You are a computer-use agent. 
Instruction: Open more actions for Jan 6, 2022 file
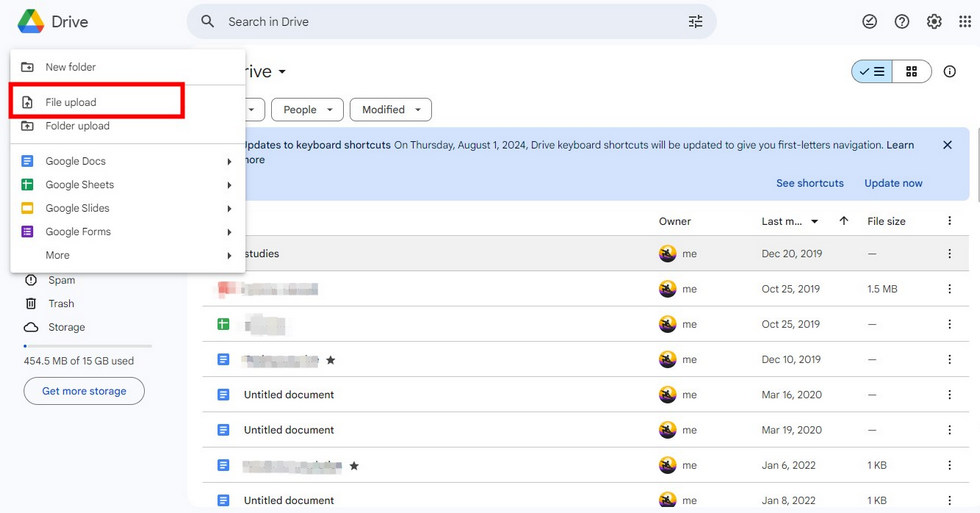click(949, 466)
